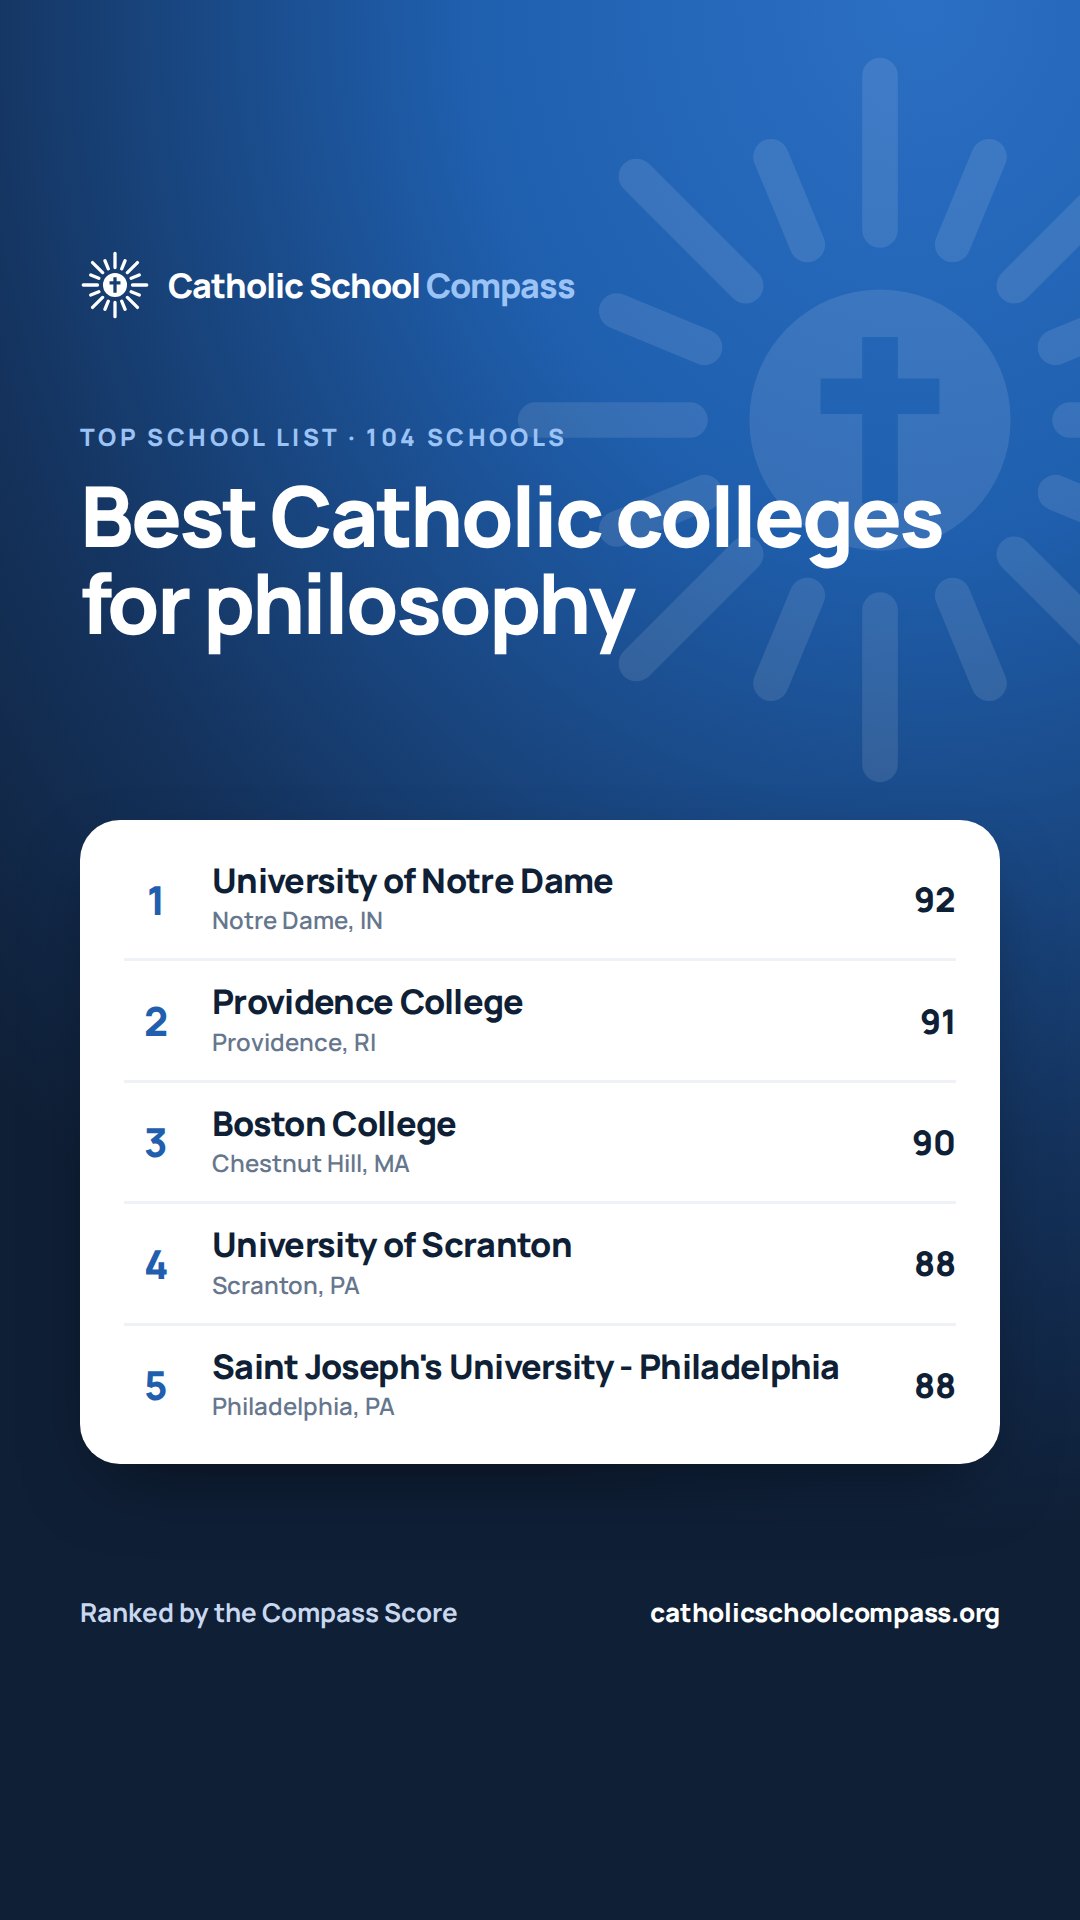Select Saint Joseph's University - Philadelphia
Viewport: 1080px width, 1920px height.
[x=540, y=1386]
